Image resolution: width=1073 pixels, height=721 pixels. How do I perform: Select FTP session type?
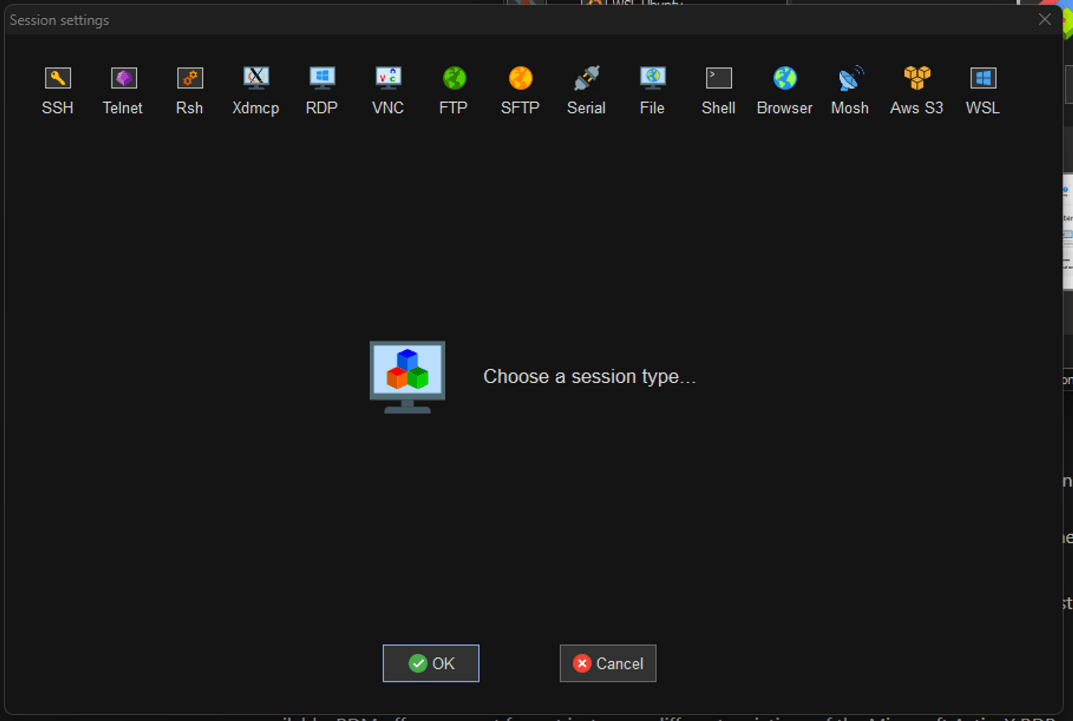(x=454, y=79)
